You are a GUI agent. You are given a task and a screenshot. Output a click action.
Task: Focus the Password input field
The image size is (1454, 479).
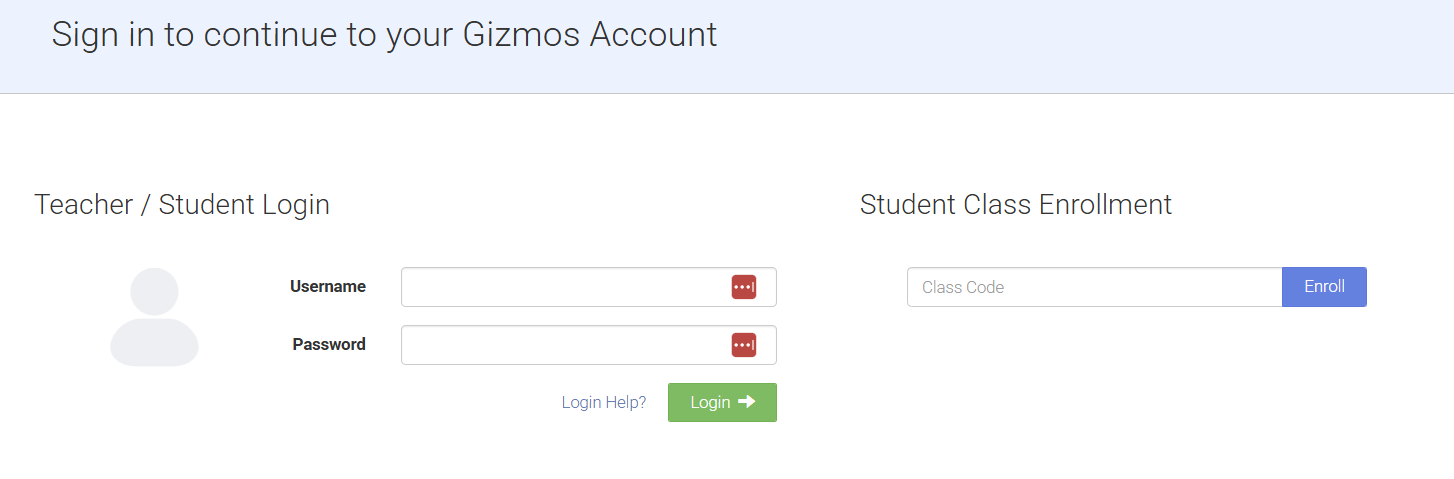point(589,345)
